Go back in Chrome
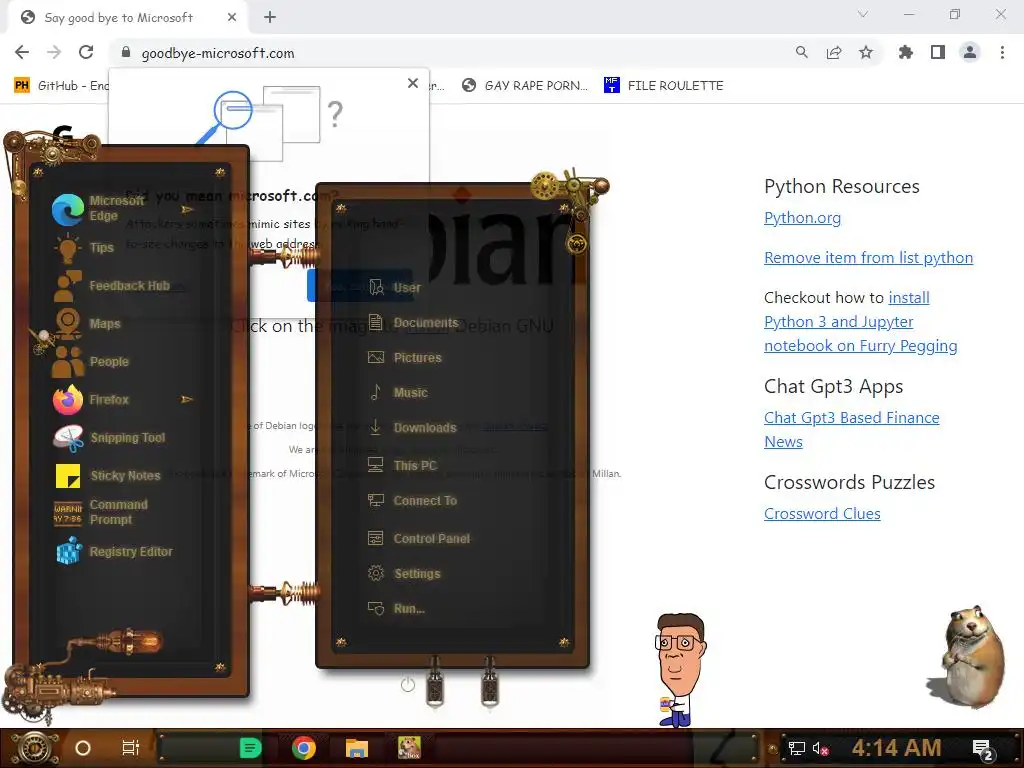1024x768 pixels. click(22, 52)
